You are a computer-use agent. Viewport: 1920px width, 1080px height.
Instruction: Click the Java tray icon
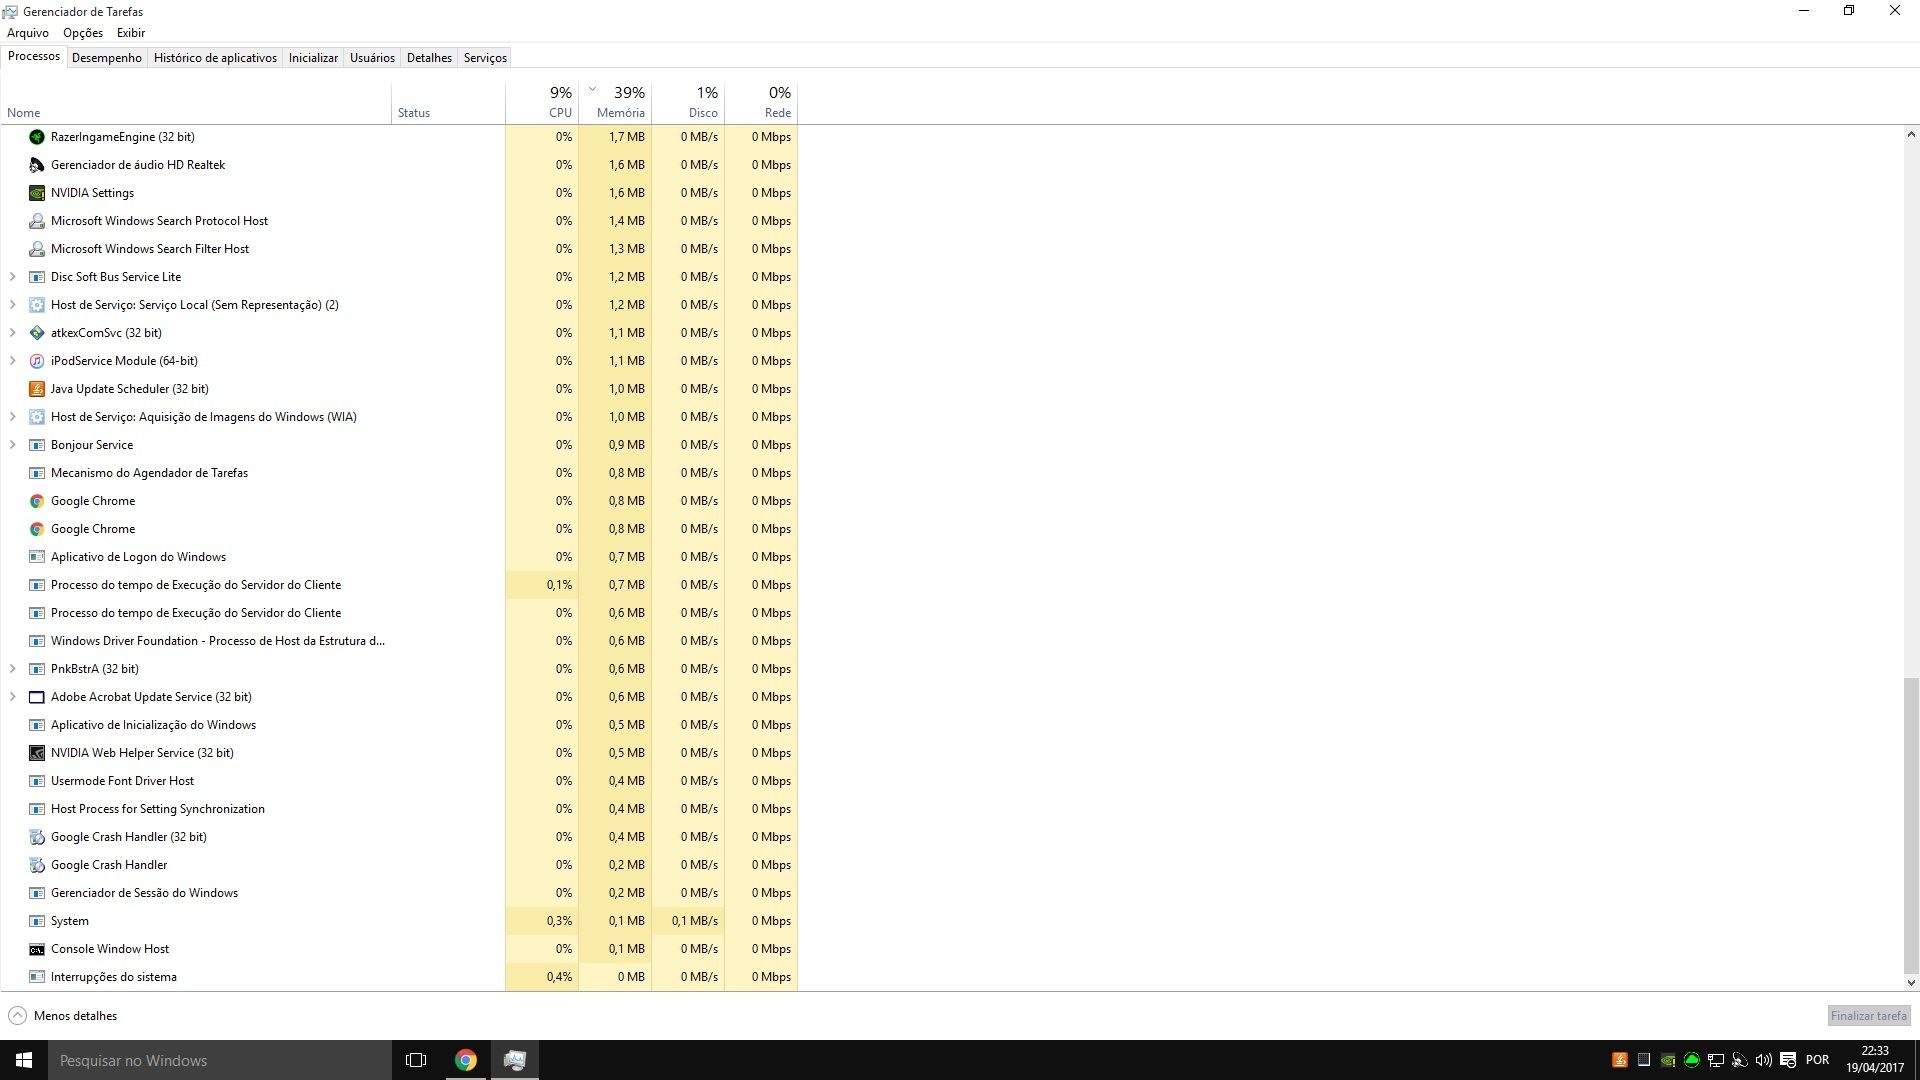point(1619,1060)
